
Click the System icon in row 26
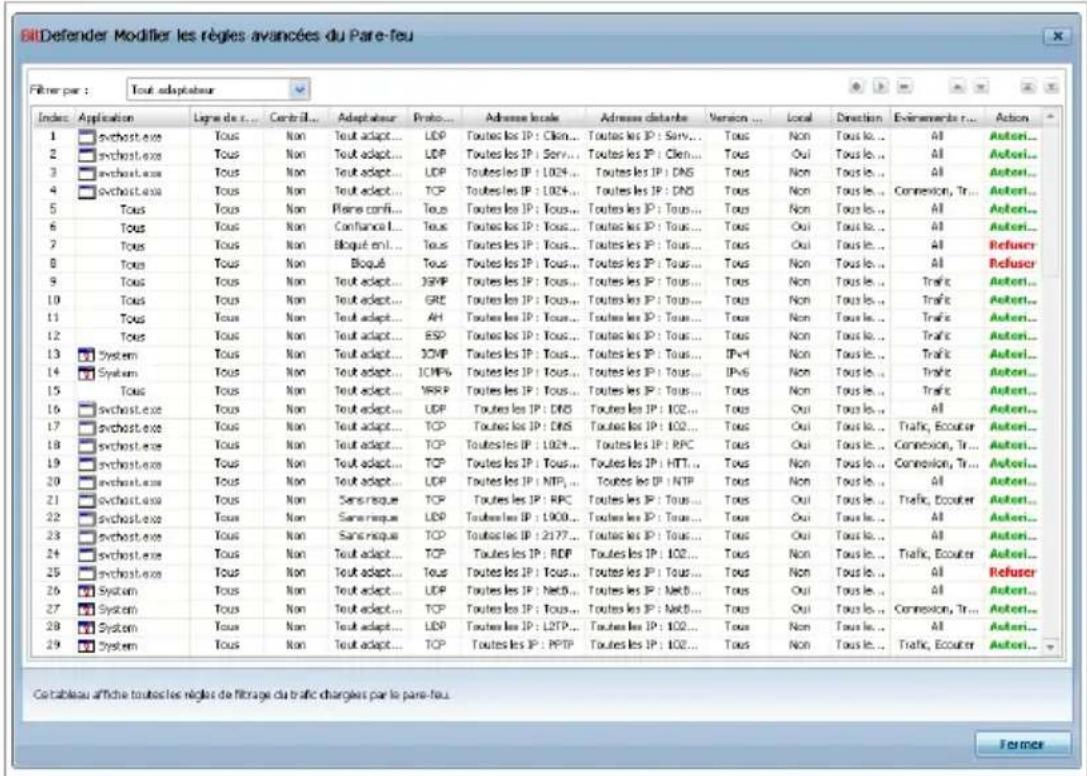point(86,591)
